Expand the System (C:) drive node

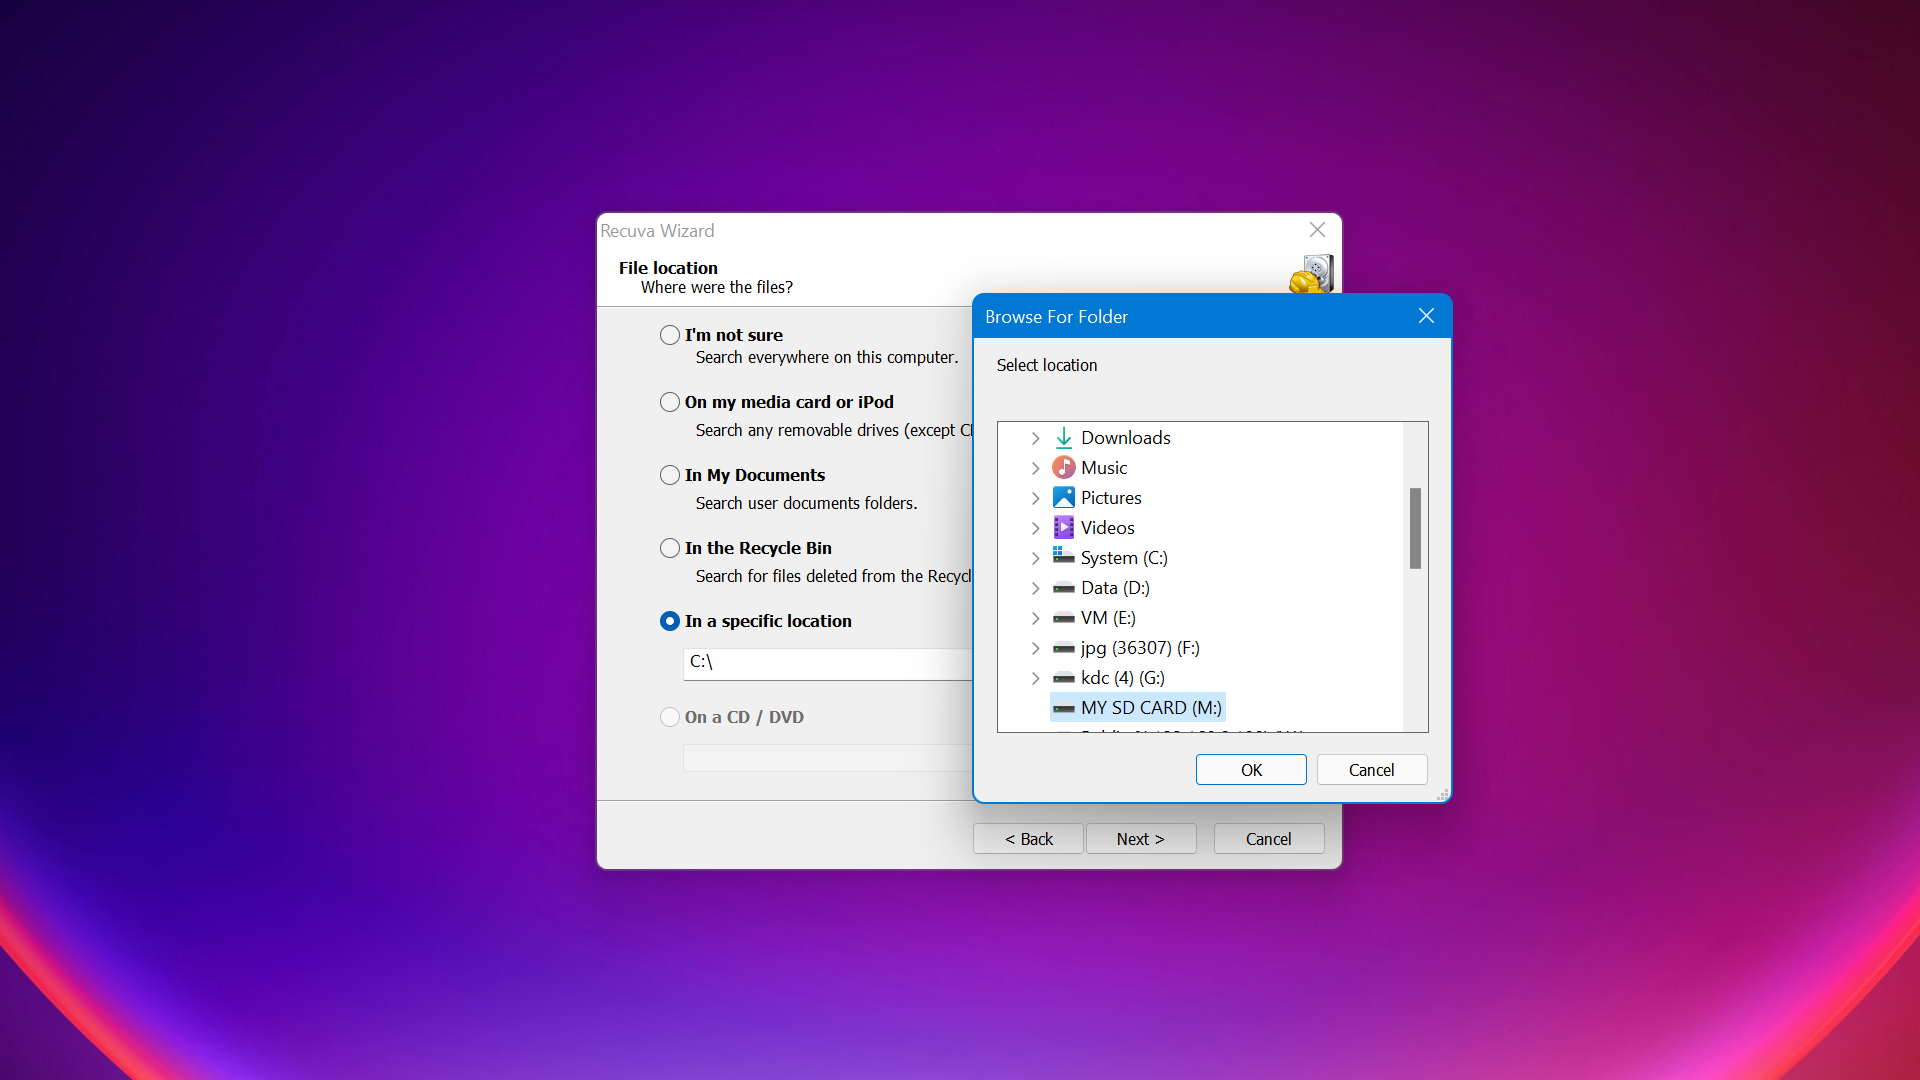1036,558
